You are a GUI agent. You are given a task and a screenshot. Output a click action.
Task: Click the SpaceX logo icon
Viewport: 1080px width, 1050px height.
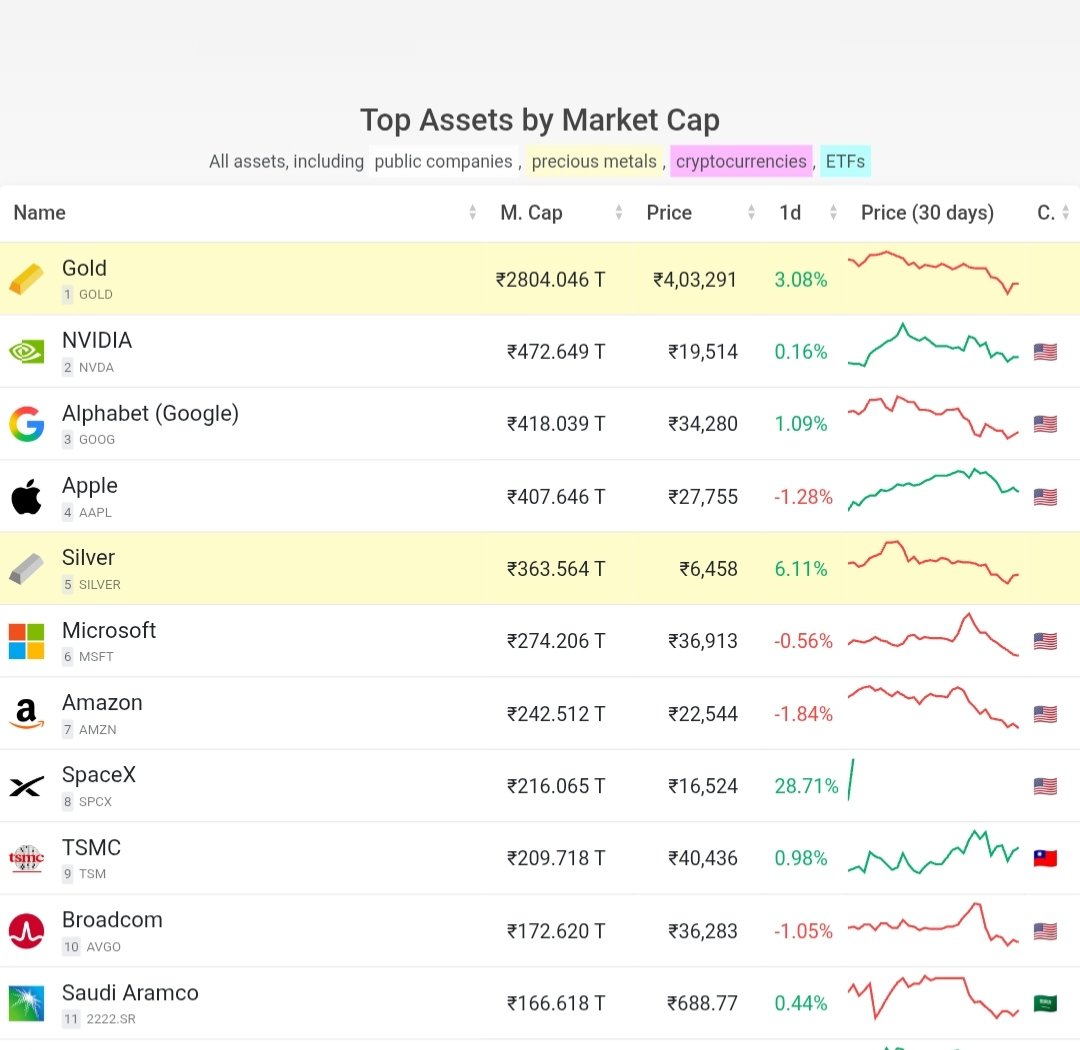click(x=26, y=786)
